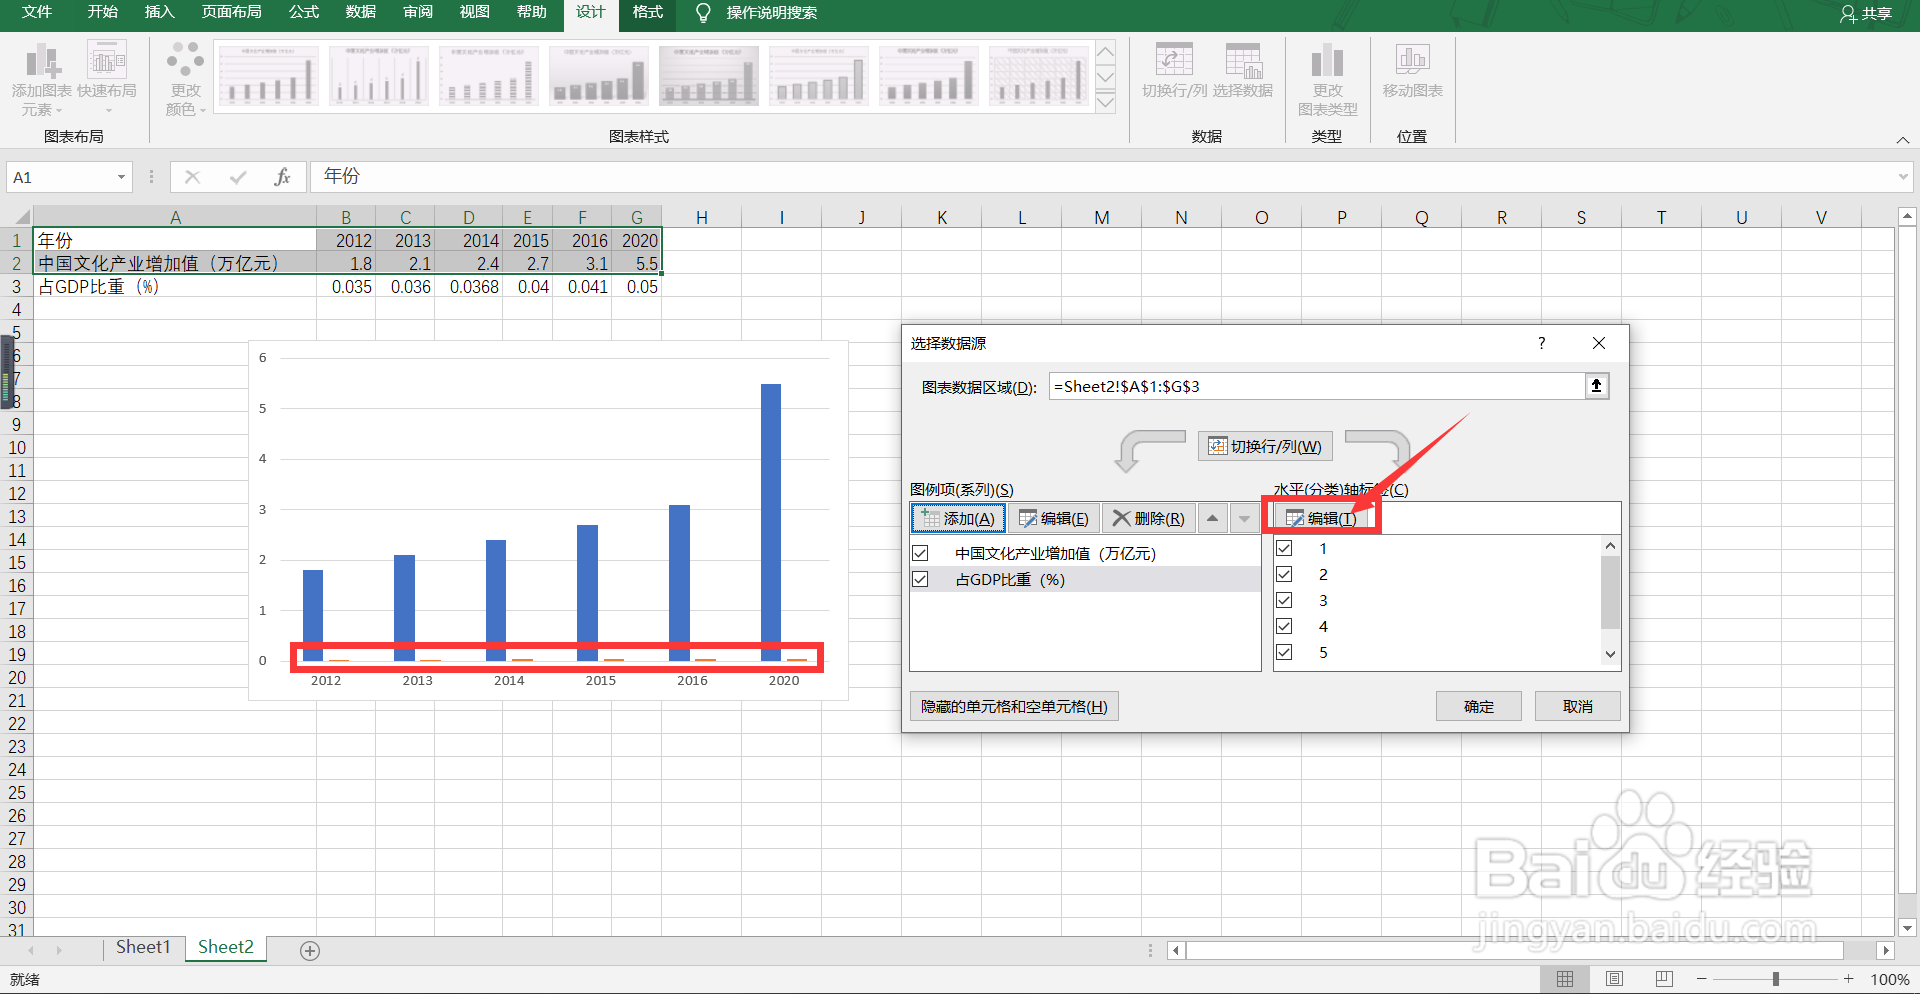Open Quick Layout (快速布局) gallery
The width and height of the screenshot is (1920, 994).
pos(107,78)
